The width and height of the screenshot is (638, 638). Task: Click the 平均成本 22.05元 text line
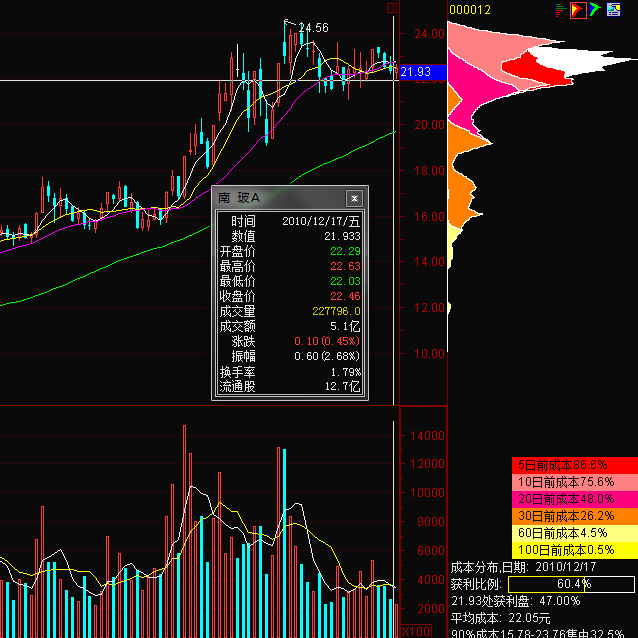pos(501,618)
